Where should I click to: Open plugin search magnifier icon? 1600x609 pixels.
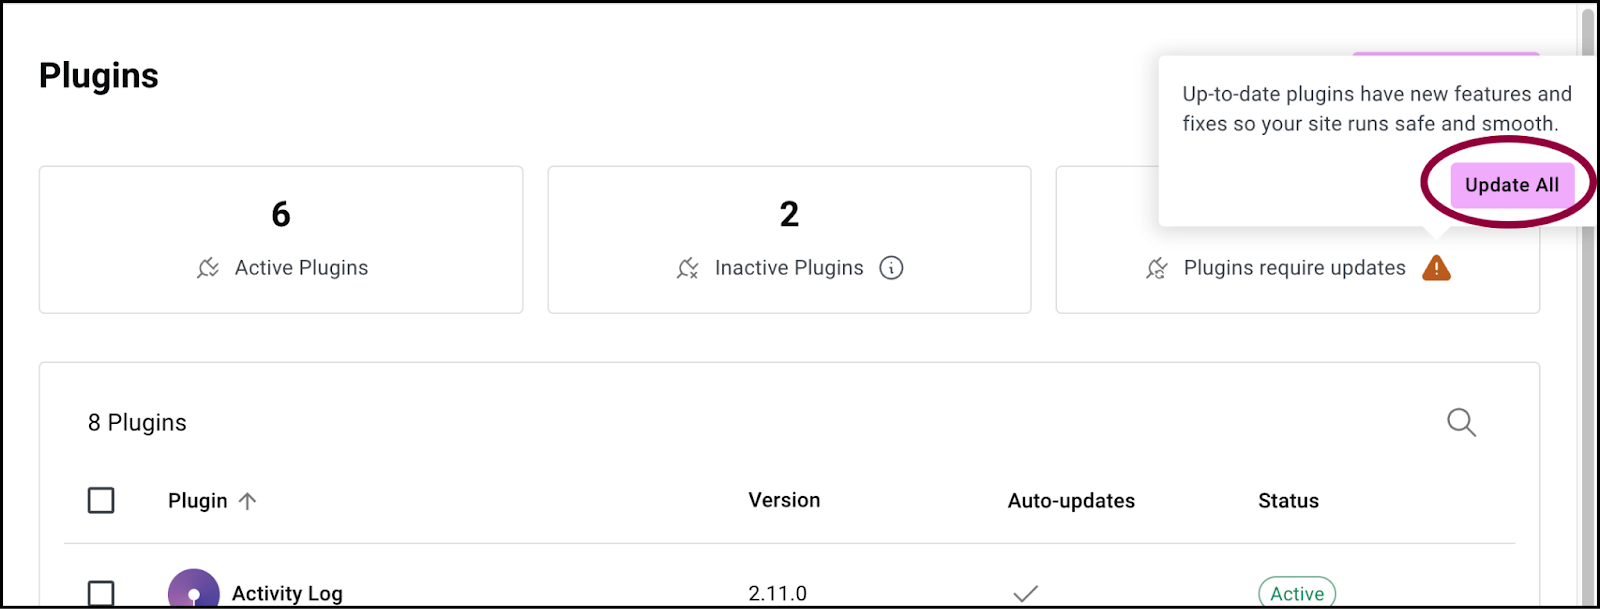tap(1461, 422)
